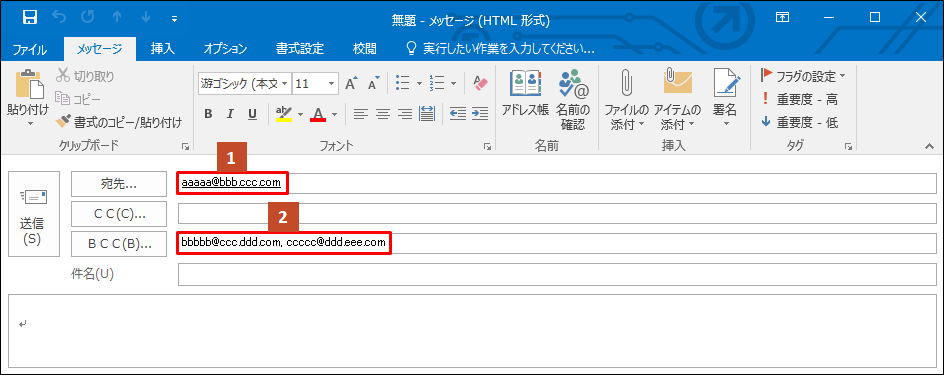Image resolution: width=944 pixels, height=375 pixels.
Task: Switch to the 書式設定 tab
Action: [300, 49]
